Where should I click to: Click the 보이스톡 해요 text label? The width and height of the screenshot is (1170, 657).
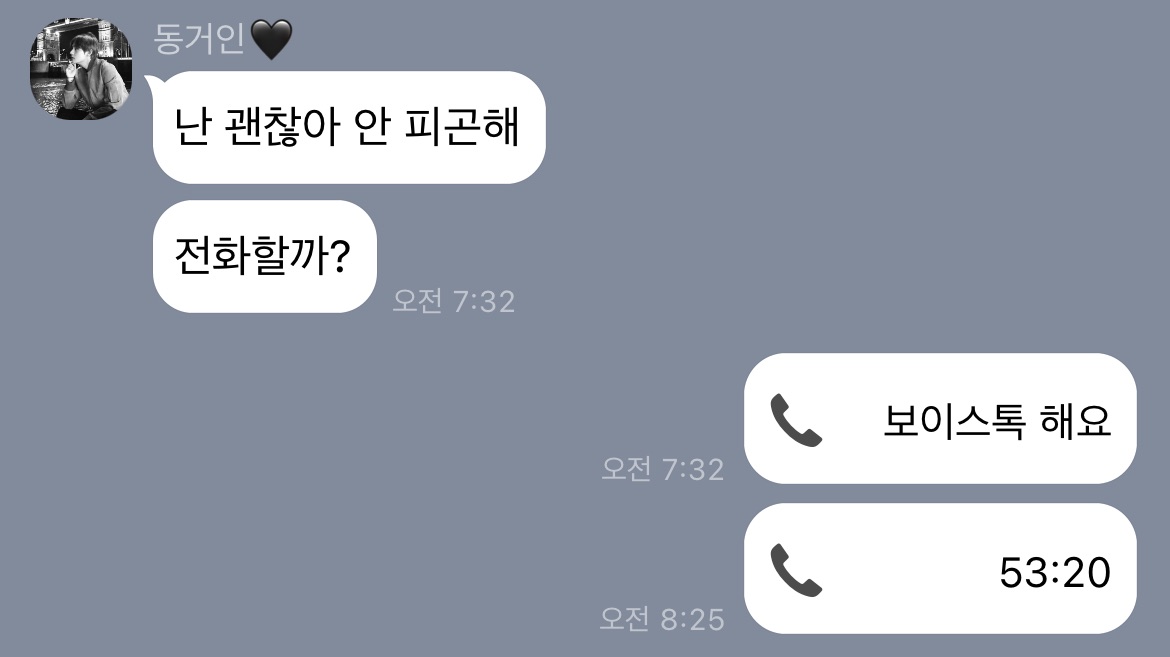[x=998, y=420]
